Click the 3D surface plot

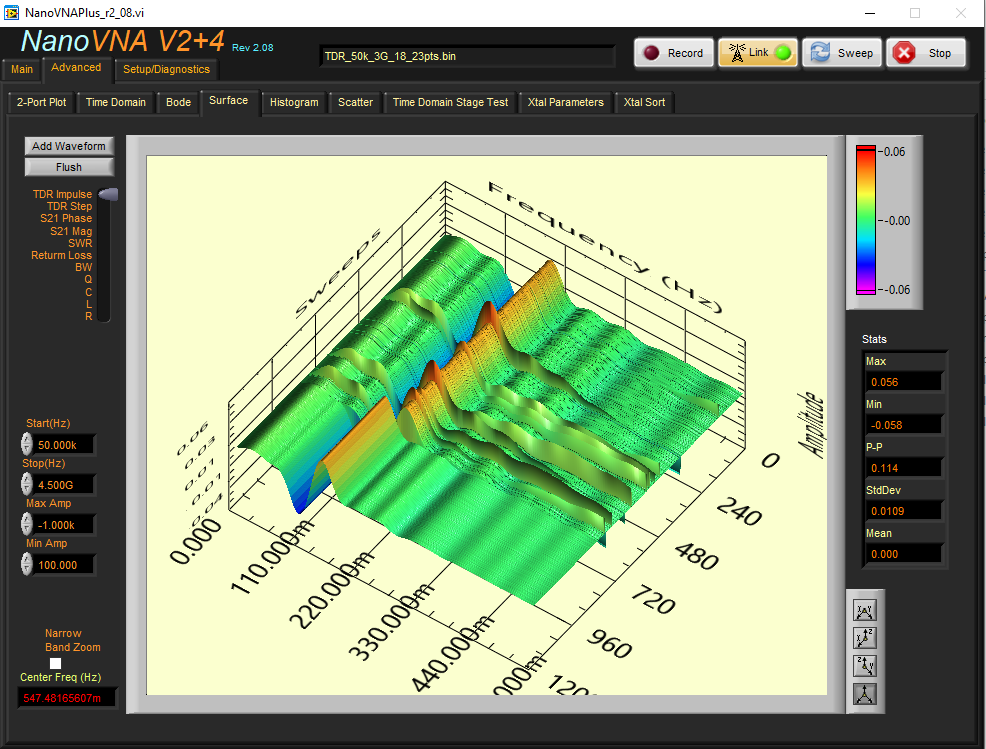[487, 425]
